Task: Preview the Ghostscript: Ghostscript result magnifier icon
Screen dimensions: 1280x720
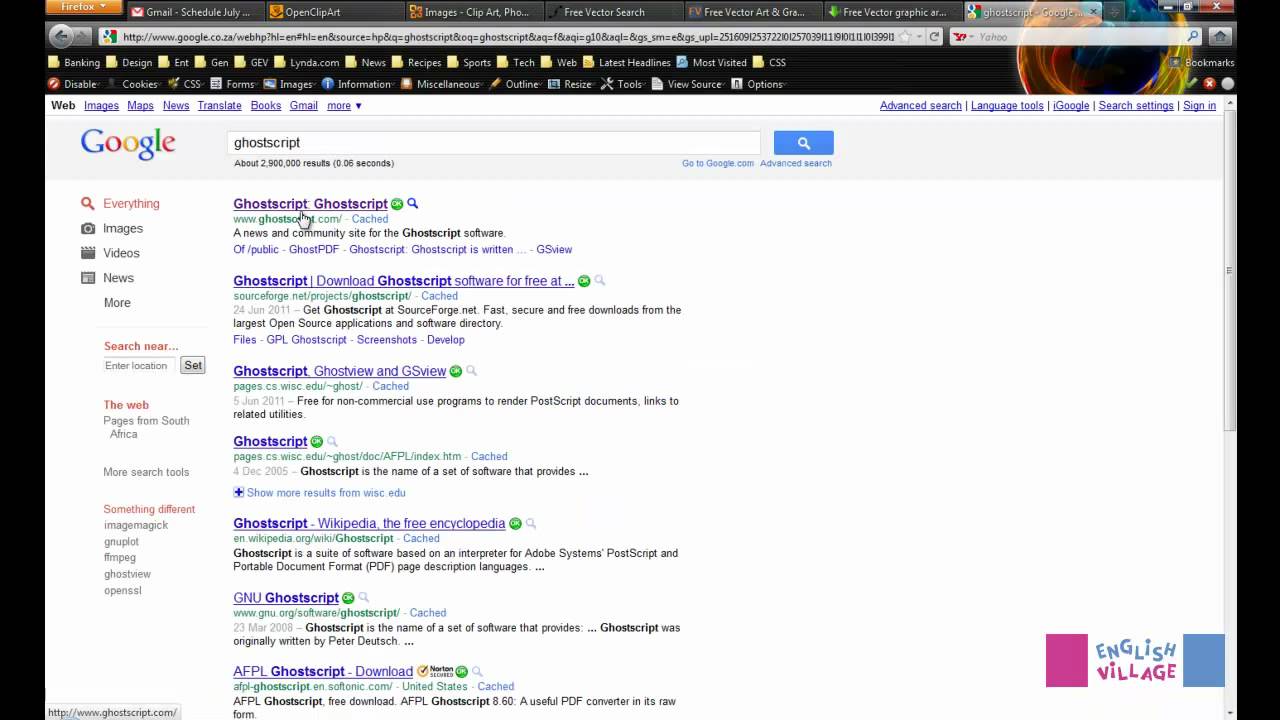Action: pos(413,204)
